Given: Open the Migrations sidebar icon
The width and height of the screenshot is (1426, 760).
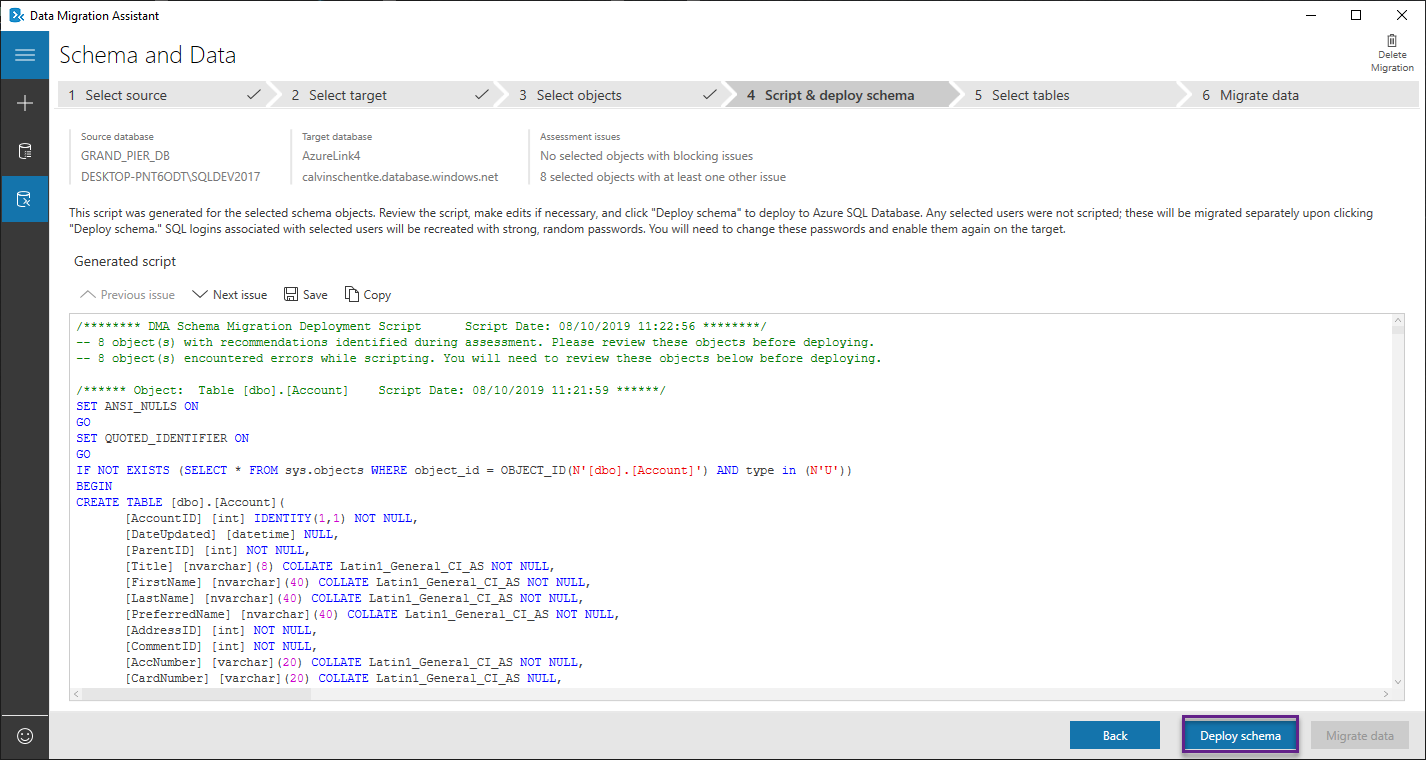Looking at the screenshot, I should pos(25,199).
